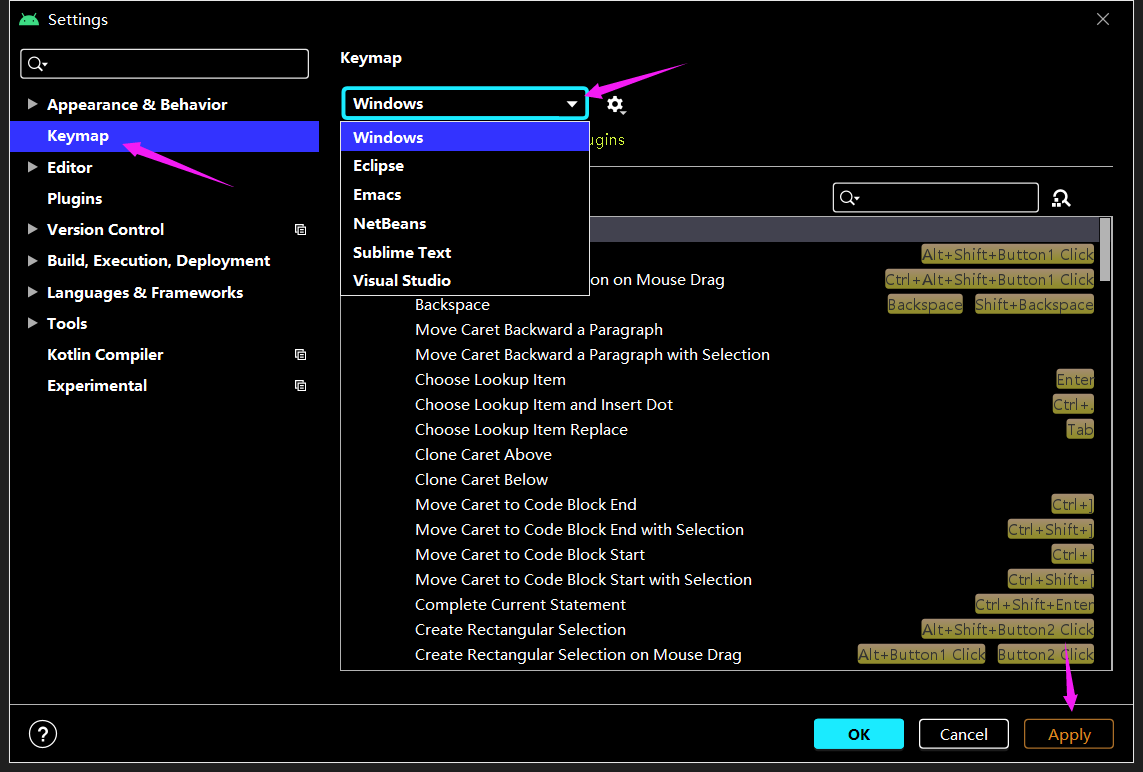
Task: Click Tab shortcut label
Action: pyautogui.click(x=1080, y=429)
